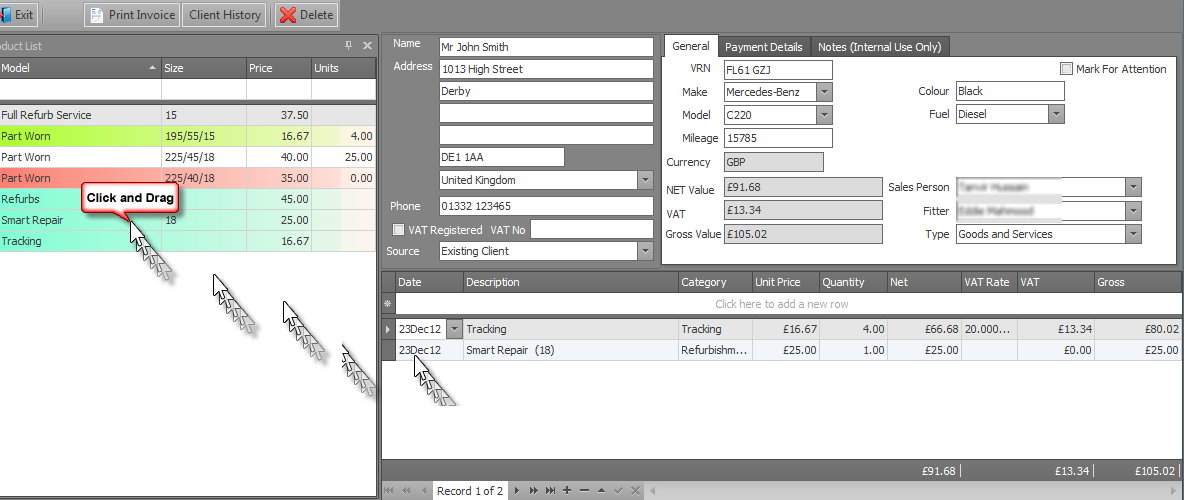This screenshot has width=1184, height=500.
Task: Pin the Product List panel
Action: (x=349, y=46)
